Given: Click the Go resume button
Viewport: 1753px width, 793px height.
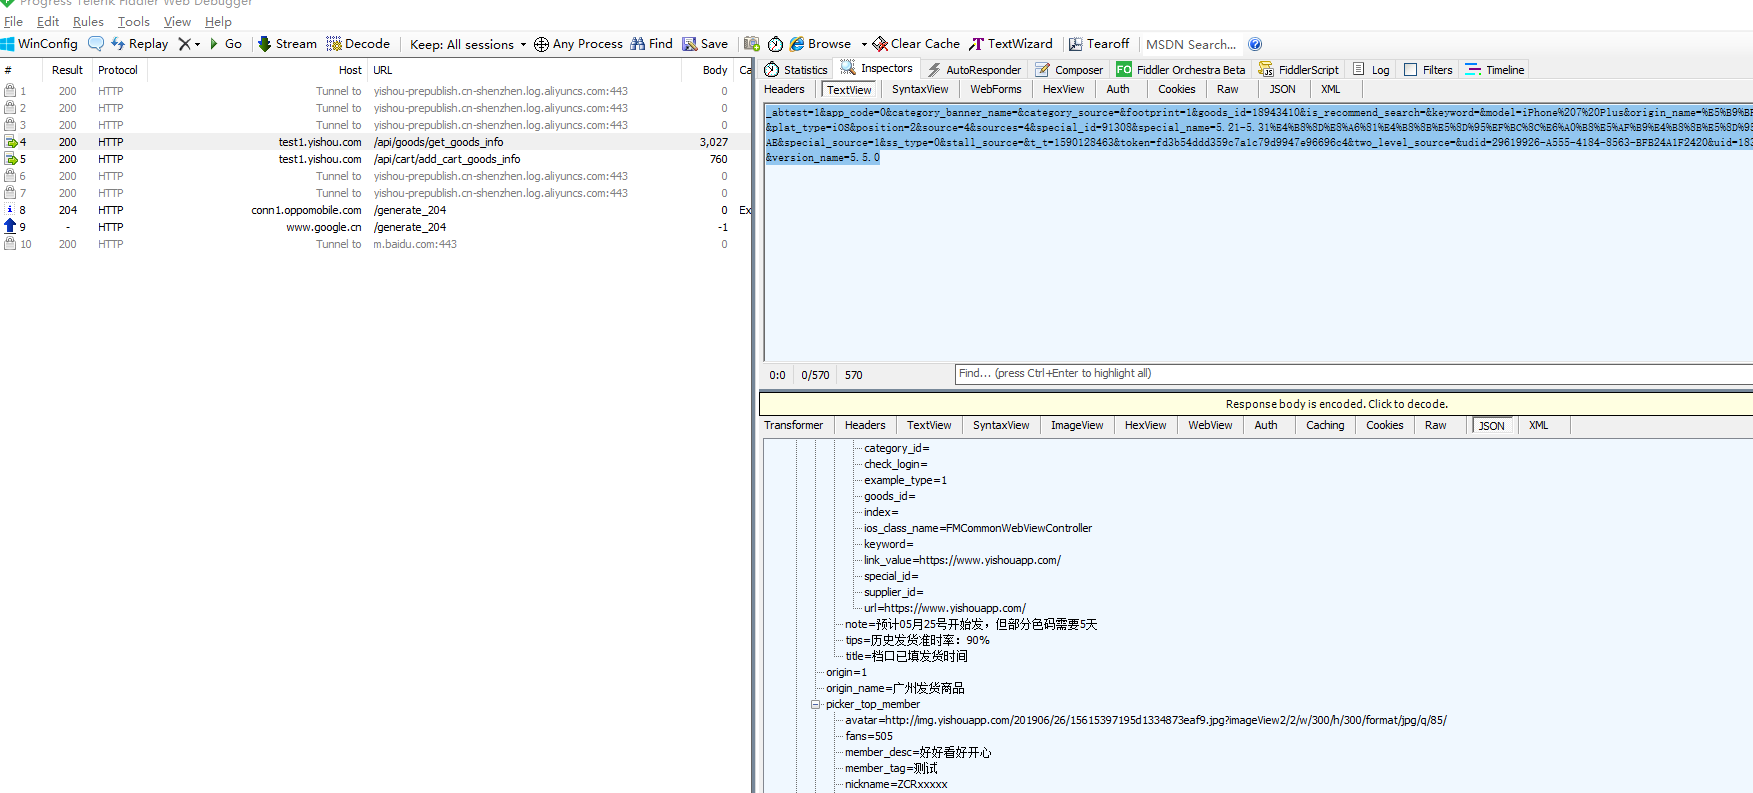Looking at the screenshot, I should pyautogui.click(x=225, y=44).
